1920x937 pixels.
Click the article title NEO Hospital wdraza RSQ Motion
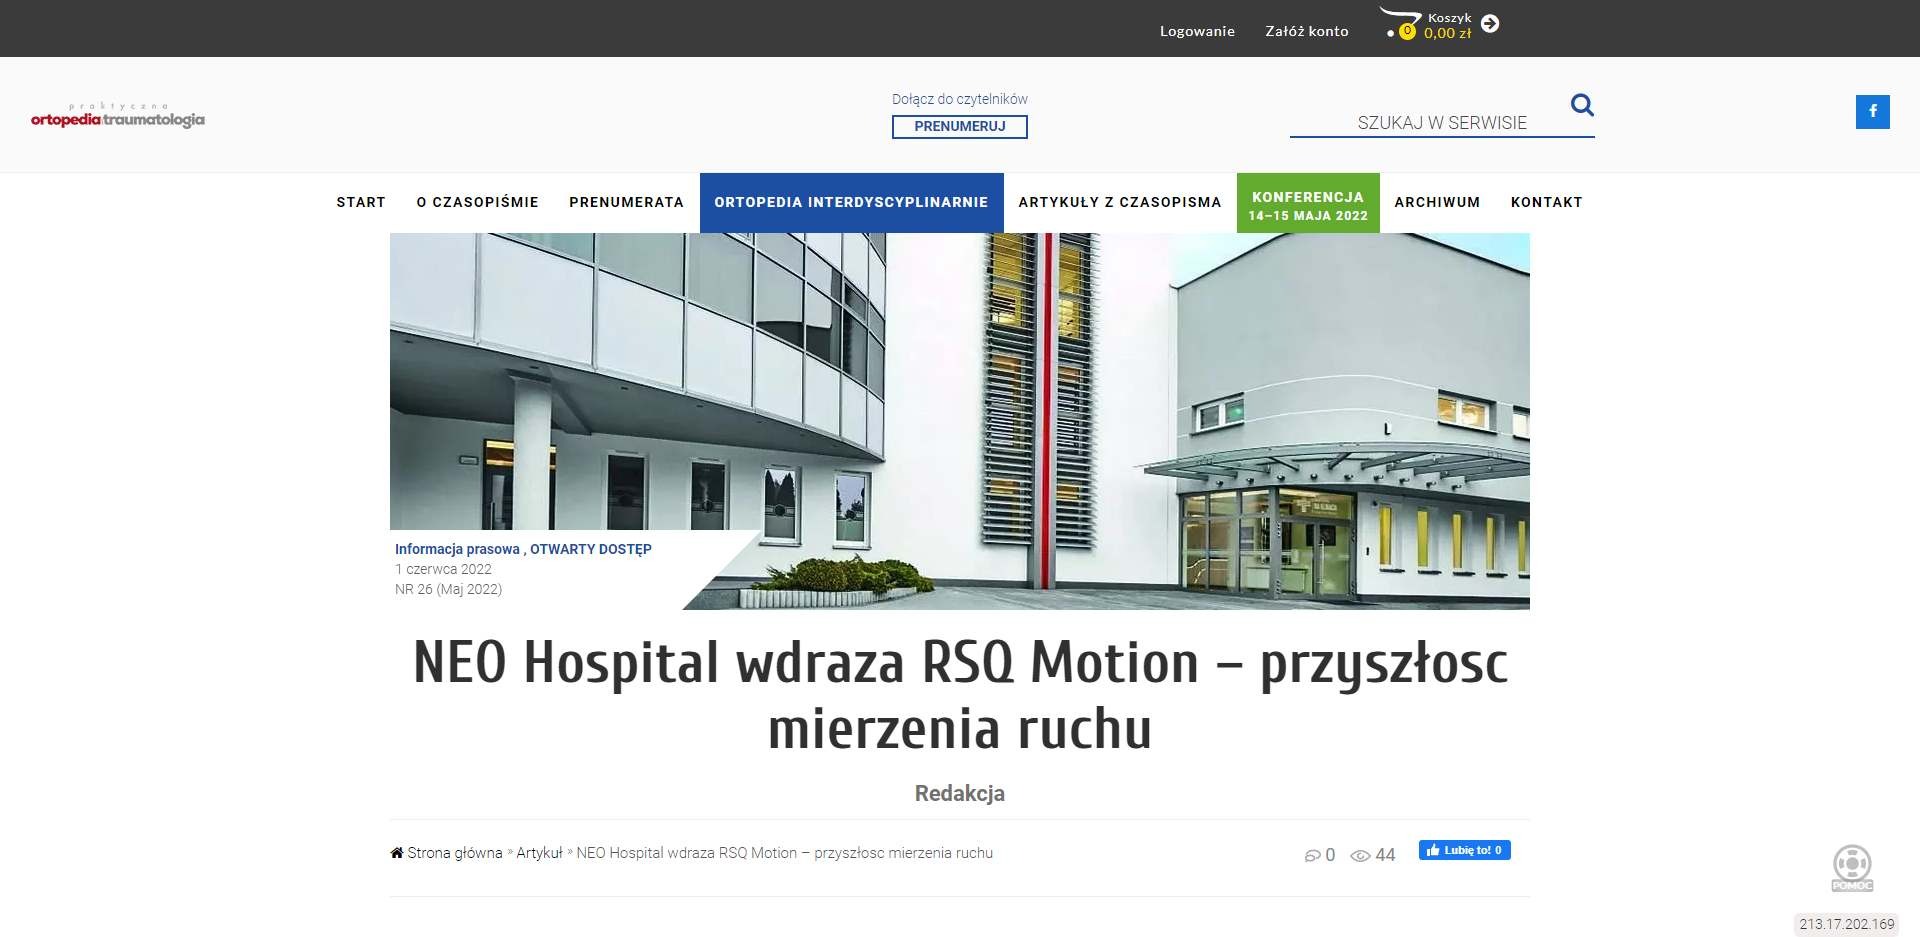[x=960, y=695]
